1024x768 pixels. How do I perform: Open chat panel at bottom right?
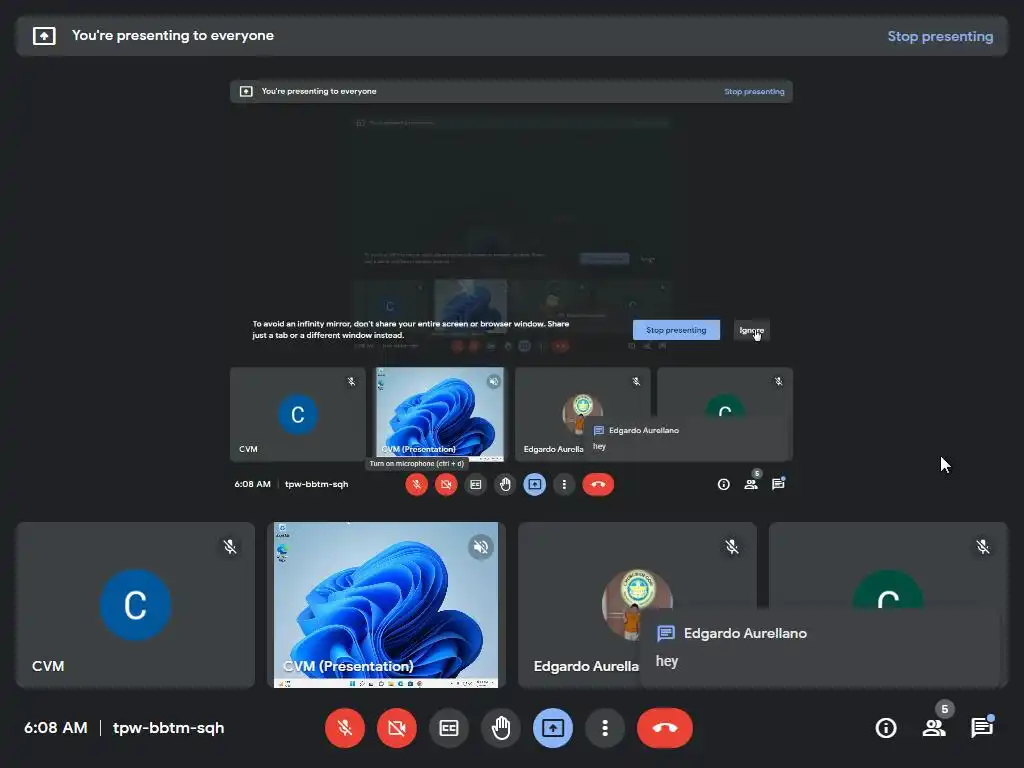pyautogui.click(x=982, y=728)
